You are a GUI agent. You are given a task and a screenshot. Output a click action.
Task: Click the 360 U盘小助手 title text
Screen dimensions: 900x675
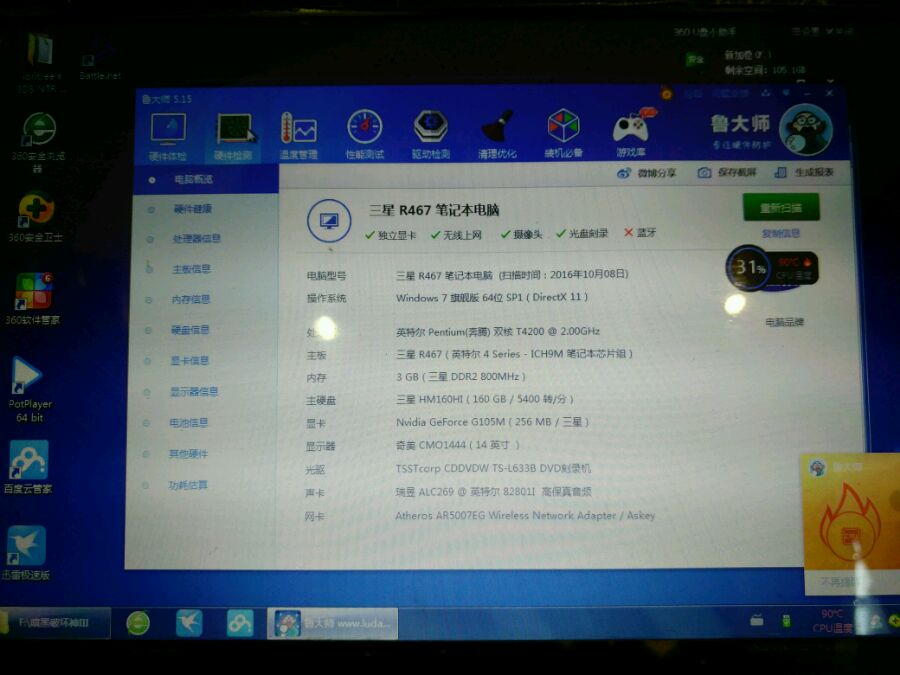(x=704, y=32)
